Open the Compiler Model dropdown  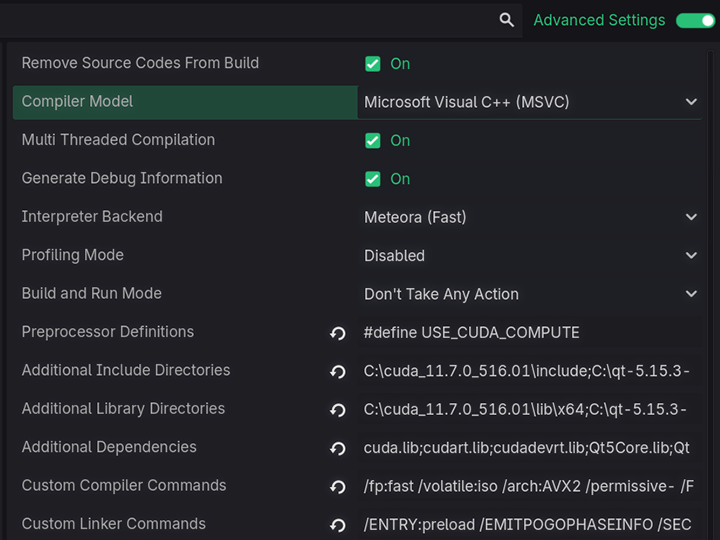[530, 102]
